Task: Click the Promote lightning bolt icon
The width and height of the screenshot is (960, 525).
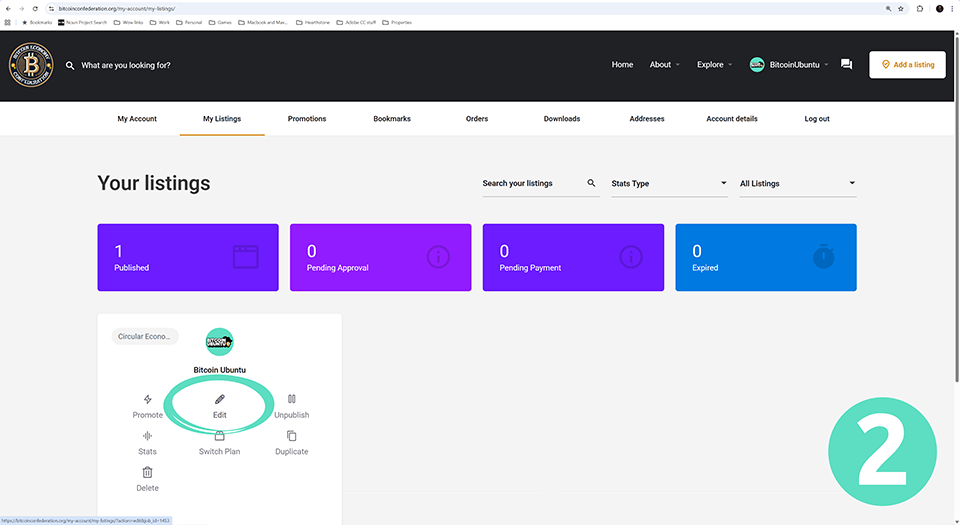Action: tap(148, 400)
